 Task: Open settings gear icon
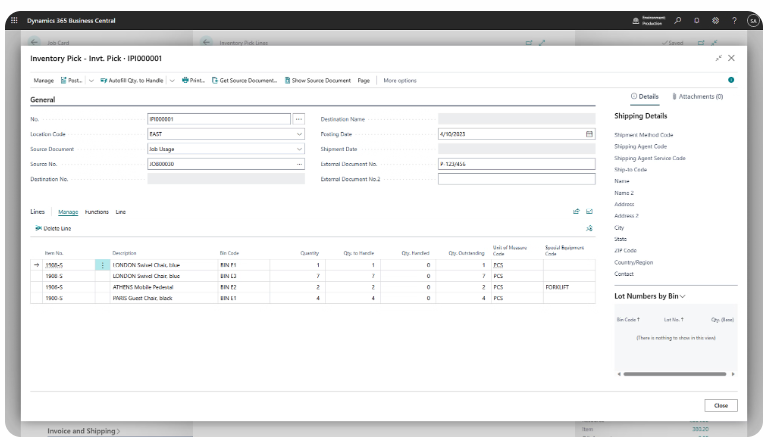point(715,20)
